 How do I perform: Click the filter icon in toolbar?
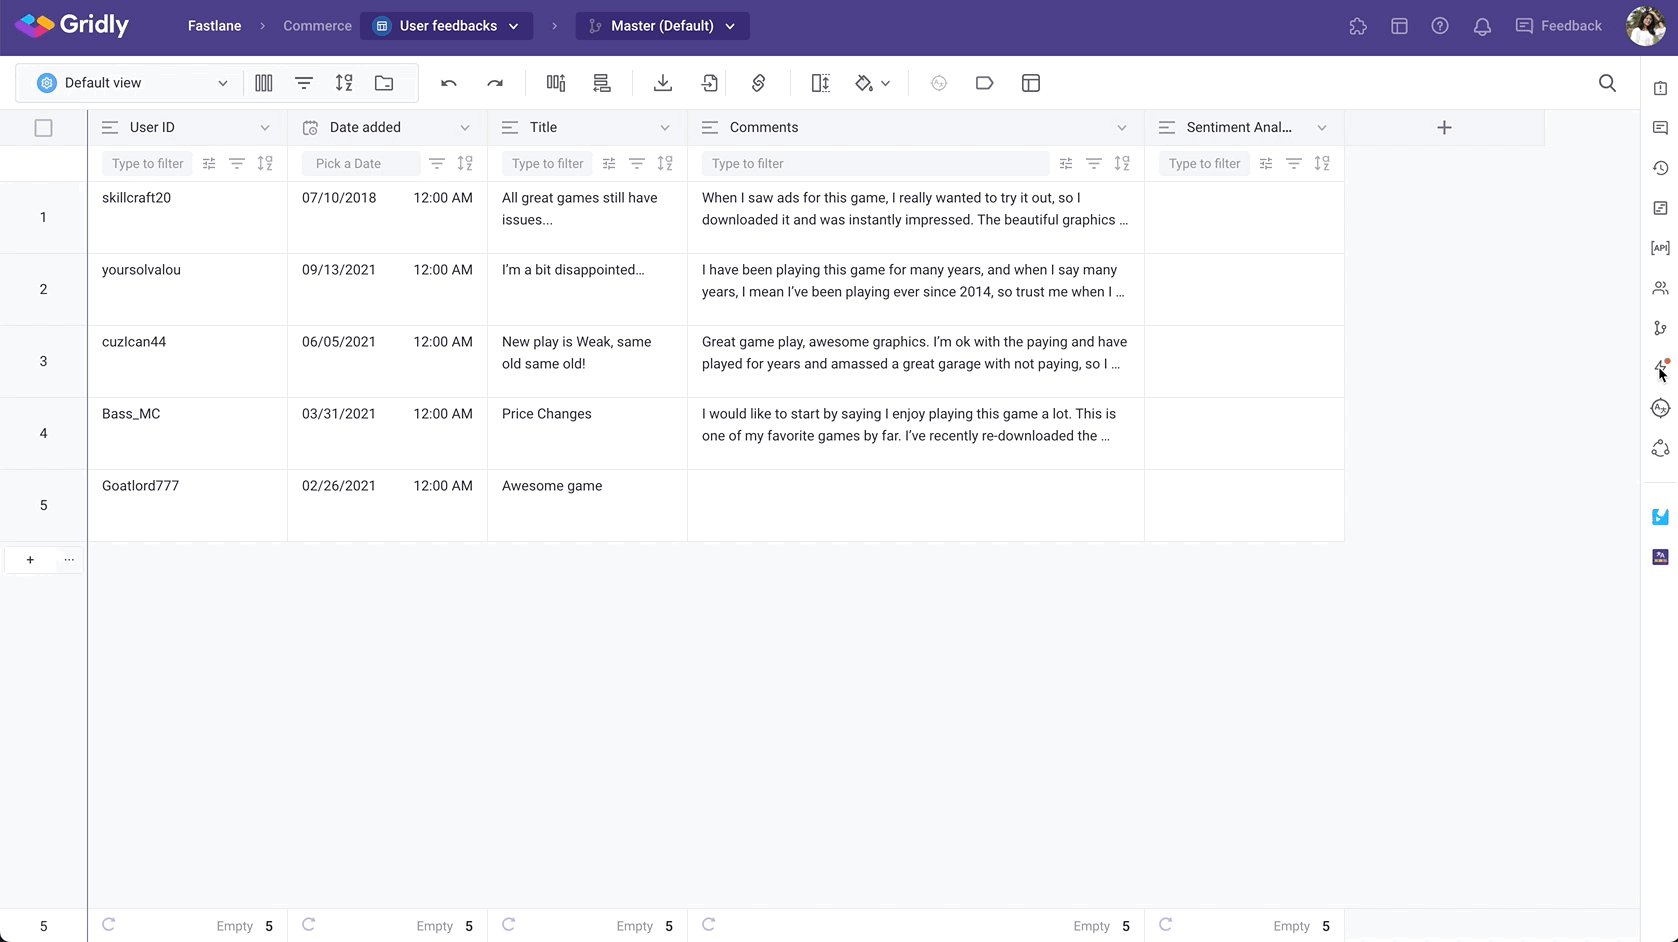(304, 83)
